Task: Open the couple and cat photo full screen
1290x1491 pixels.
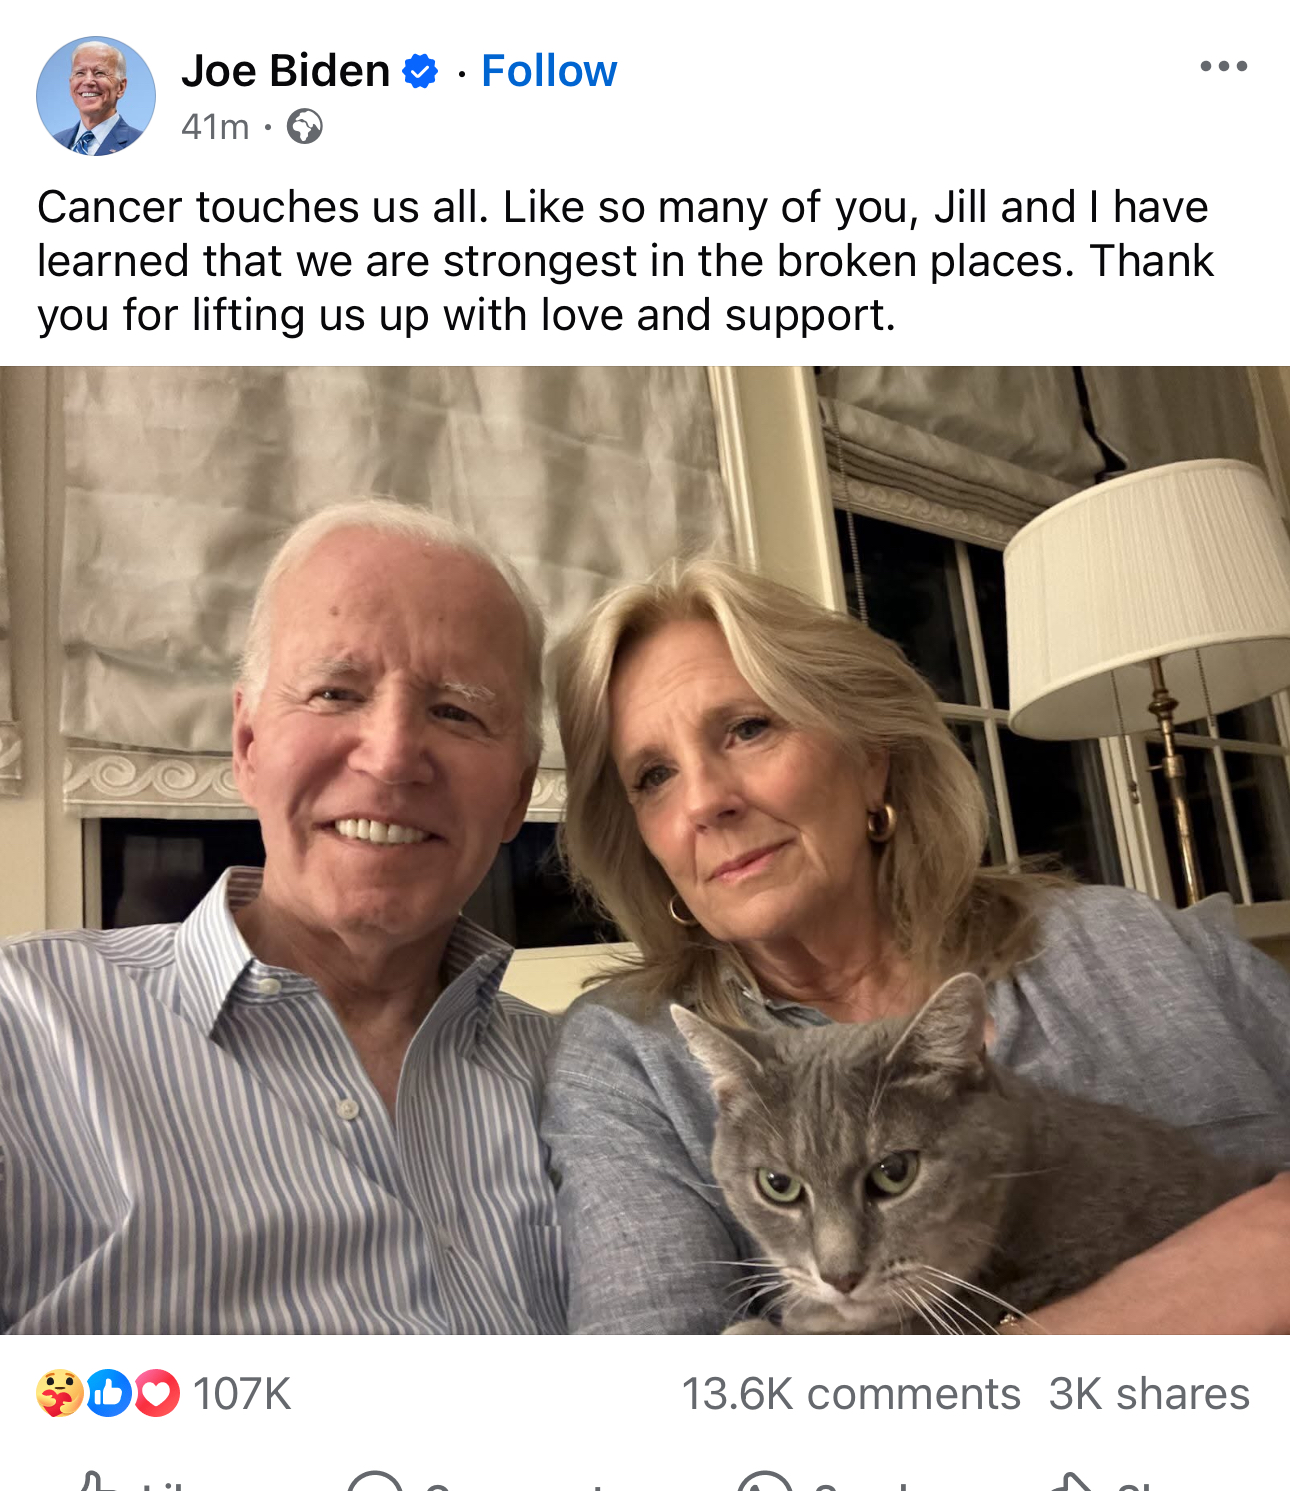Action: (645, 850)
